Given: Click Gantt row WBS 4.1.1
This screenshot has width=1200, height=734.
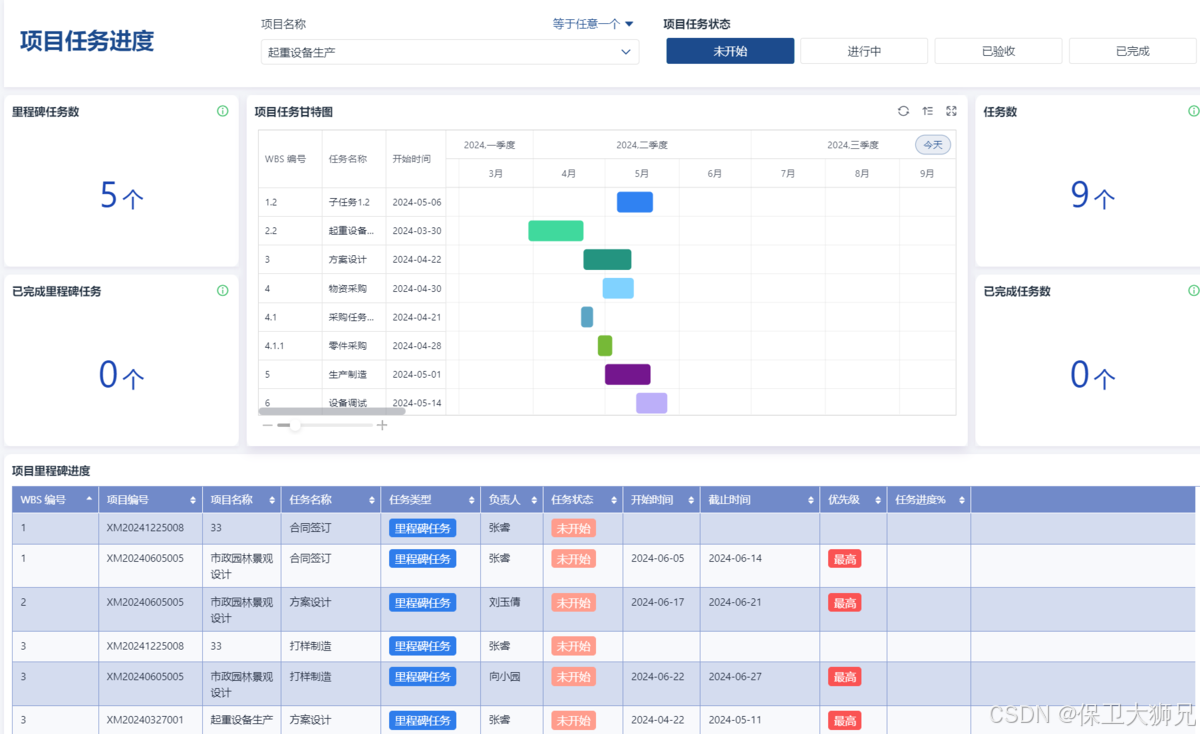Looking at the screenshot, I should pyautogui.click(x=274, y=346).
